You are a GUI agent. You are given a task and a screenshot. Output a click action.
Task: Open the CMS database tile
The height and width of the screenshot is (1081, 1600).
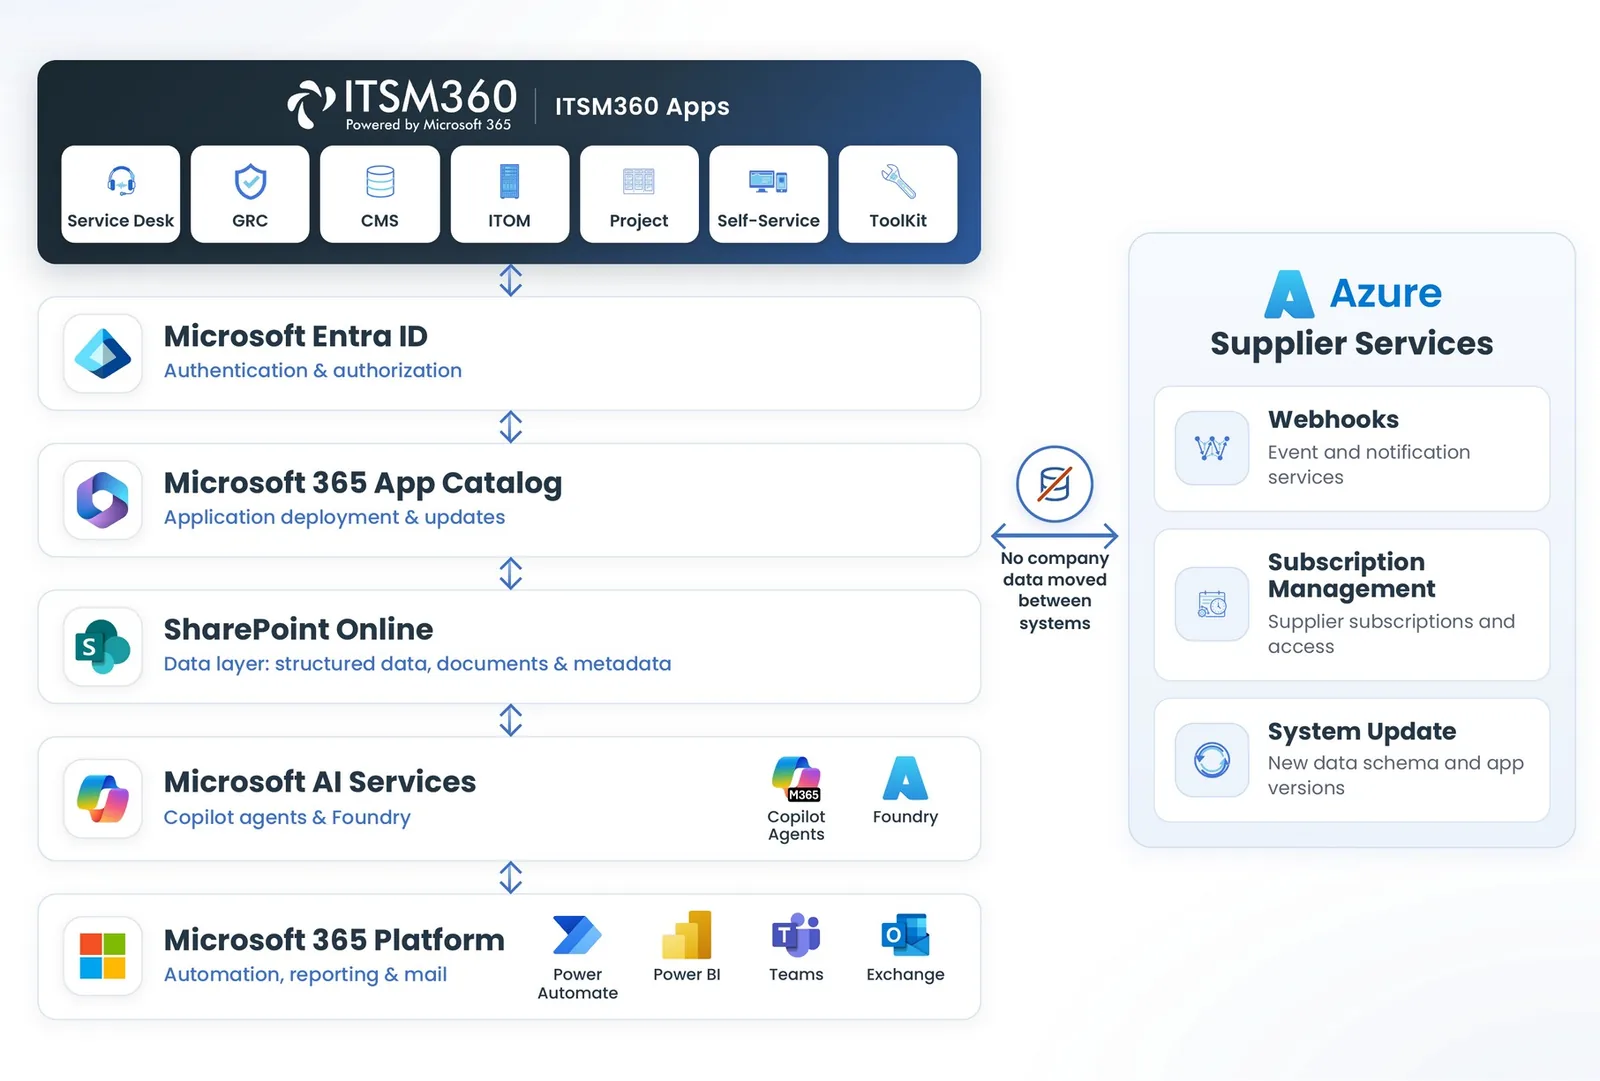pyautogui.click(x=380, y=194)
